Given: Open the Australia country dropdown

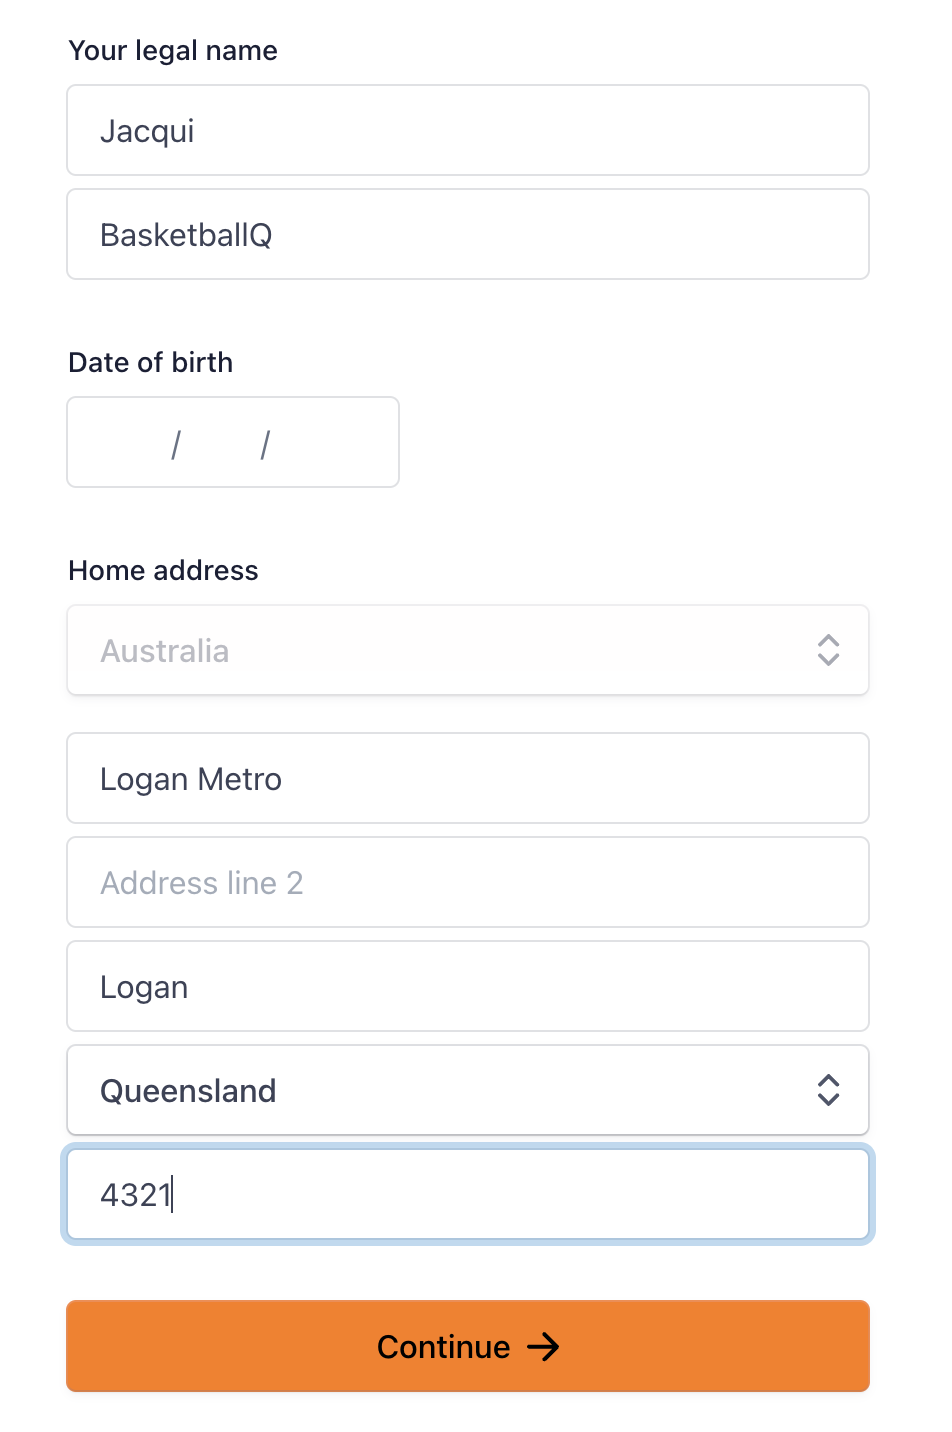Looking at the screenshot, I should click(x=468, y=650).
